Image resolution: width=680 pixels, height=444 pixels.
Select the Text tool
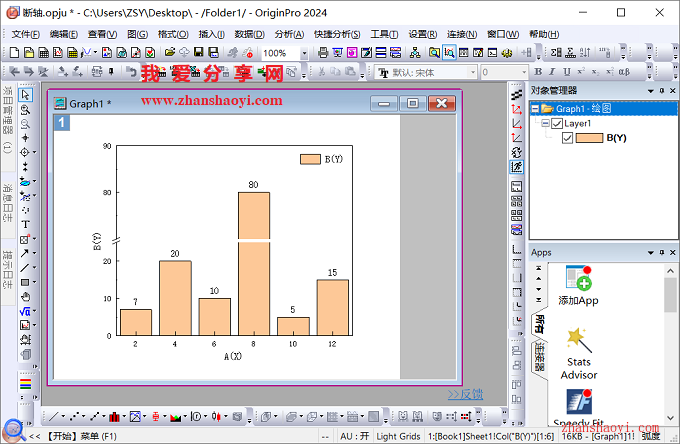point(25,224)
